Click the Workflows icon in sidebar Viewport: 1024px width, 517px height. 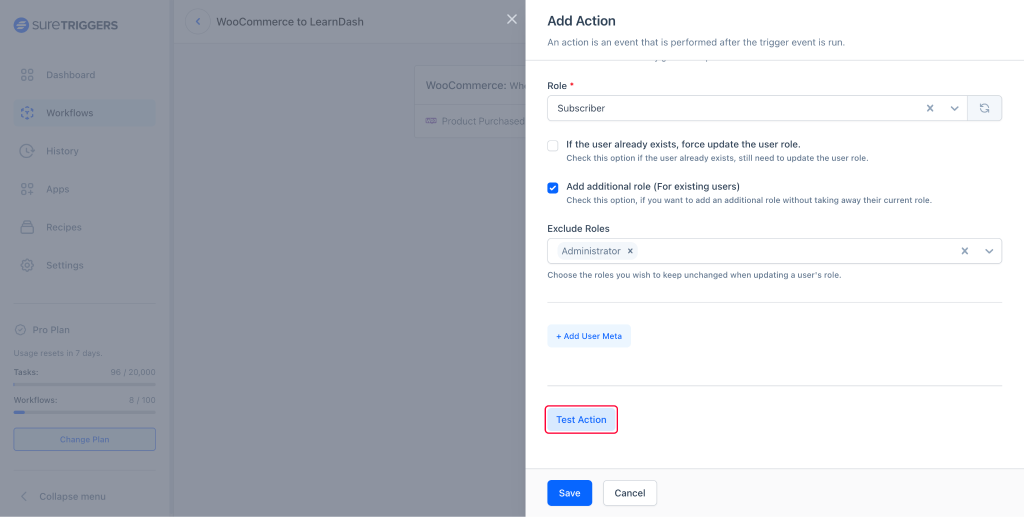tap(27, 113)
